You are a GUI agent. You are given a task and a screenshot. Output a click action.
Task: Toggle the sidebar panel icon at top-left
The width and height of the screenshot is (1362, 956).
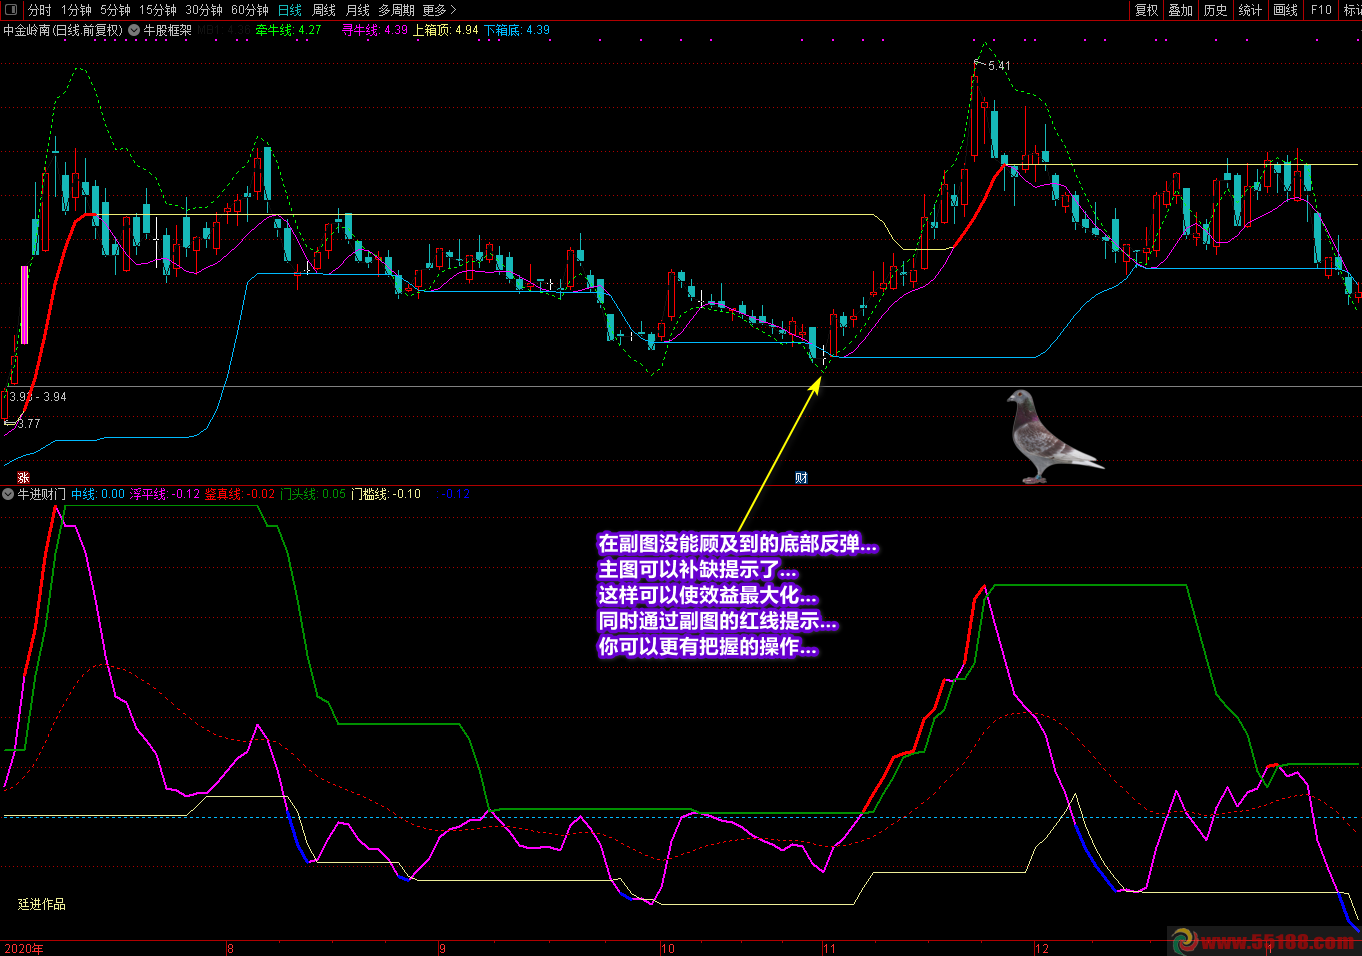[11, 10]
